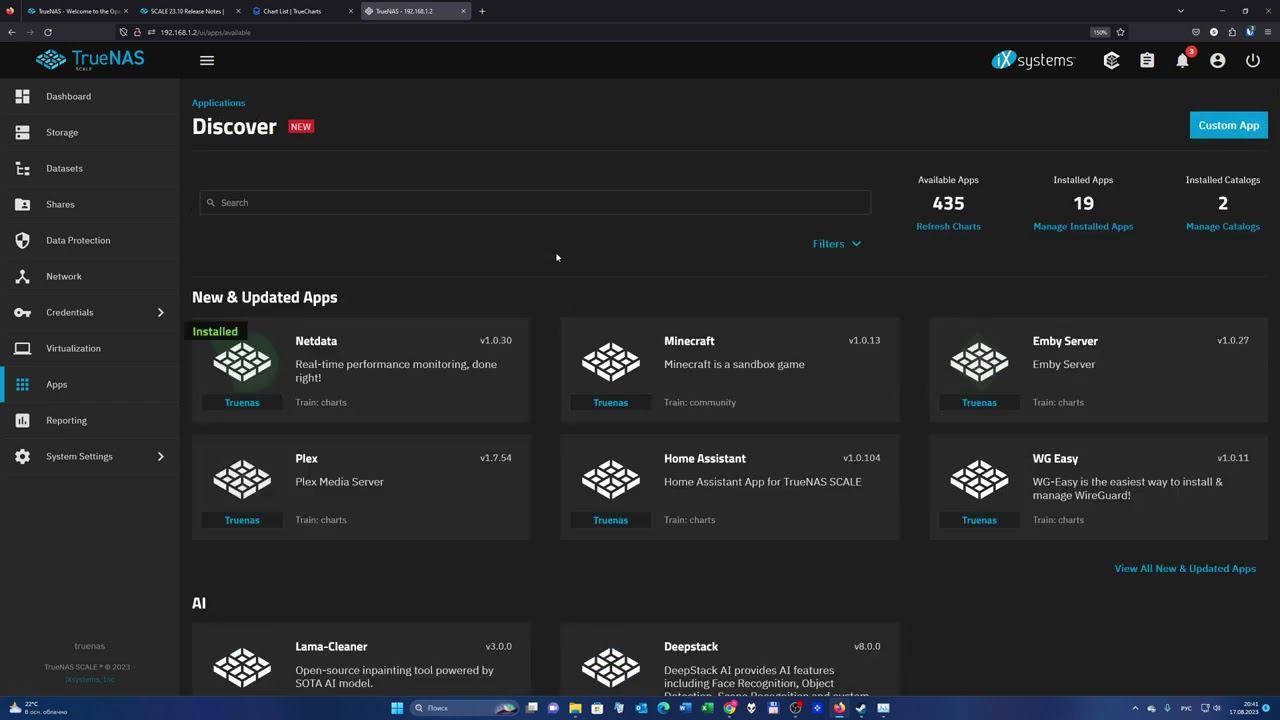Open Shares in the sidebar
Image resolution: width=1280 pixels, height=720 pixels.
tap(60, 204)
